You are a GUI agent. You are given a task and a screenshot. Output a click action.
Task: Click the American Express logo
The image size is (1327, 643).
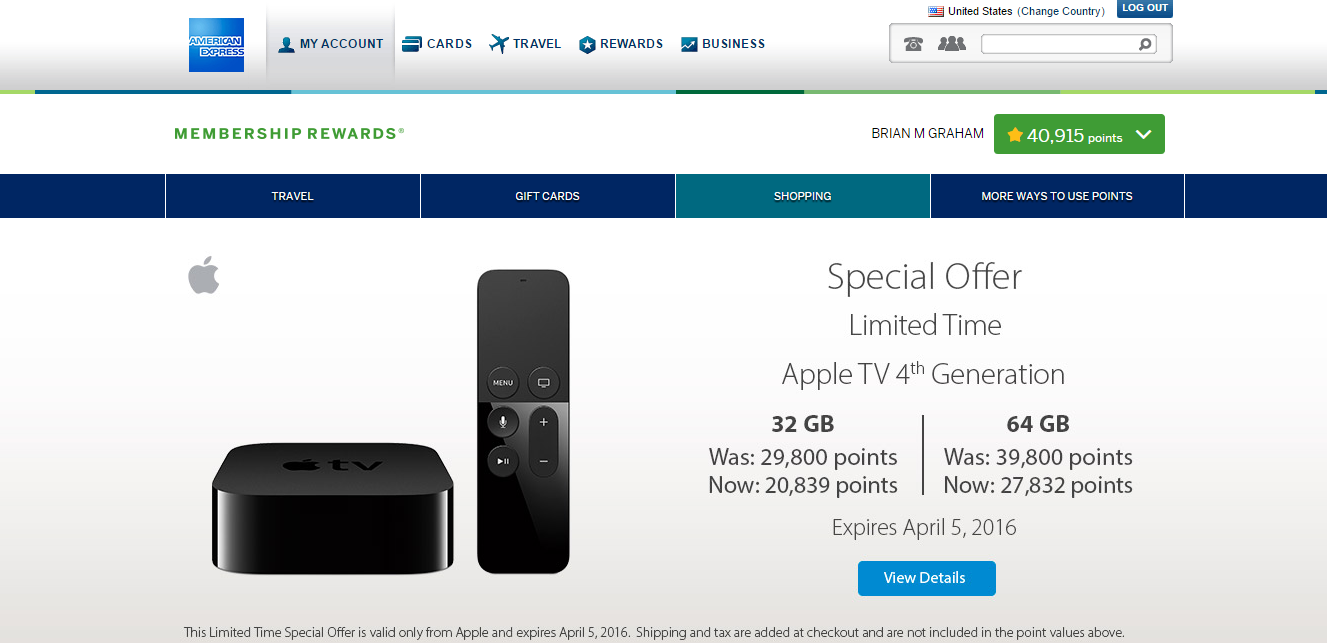[x=216, y=44]
